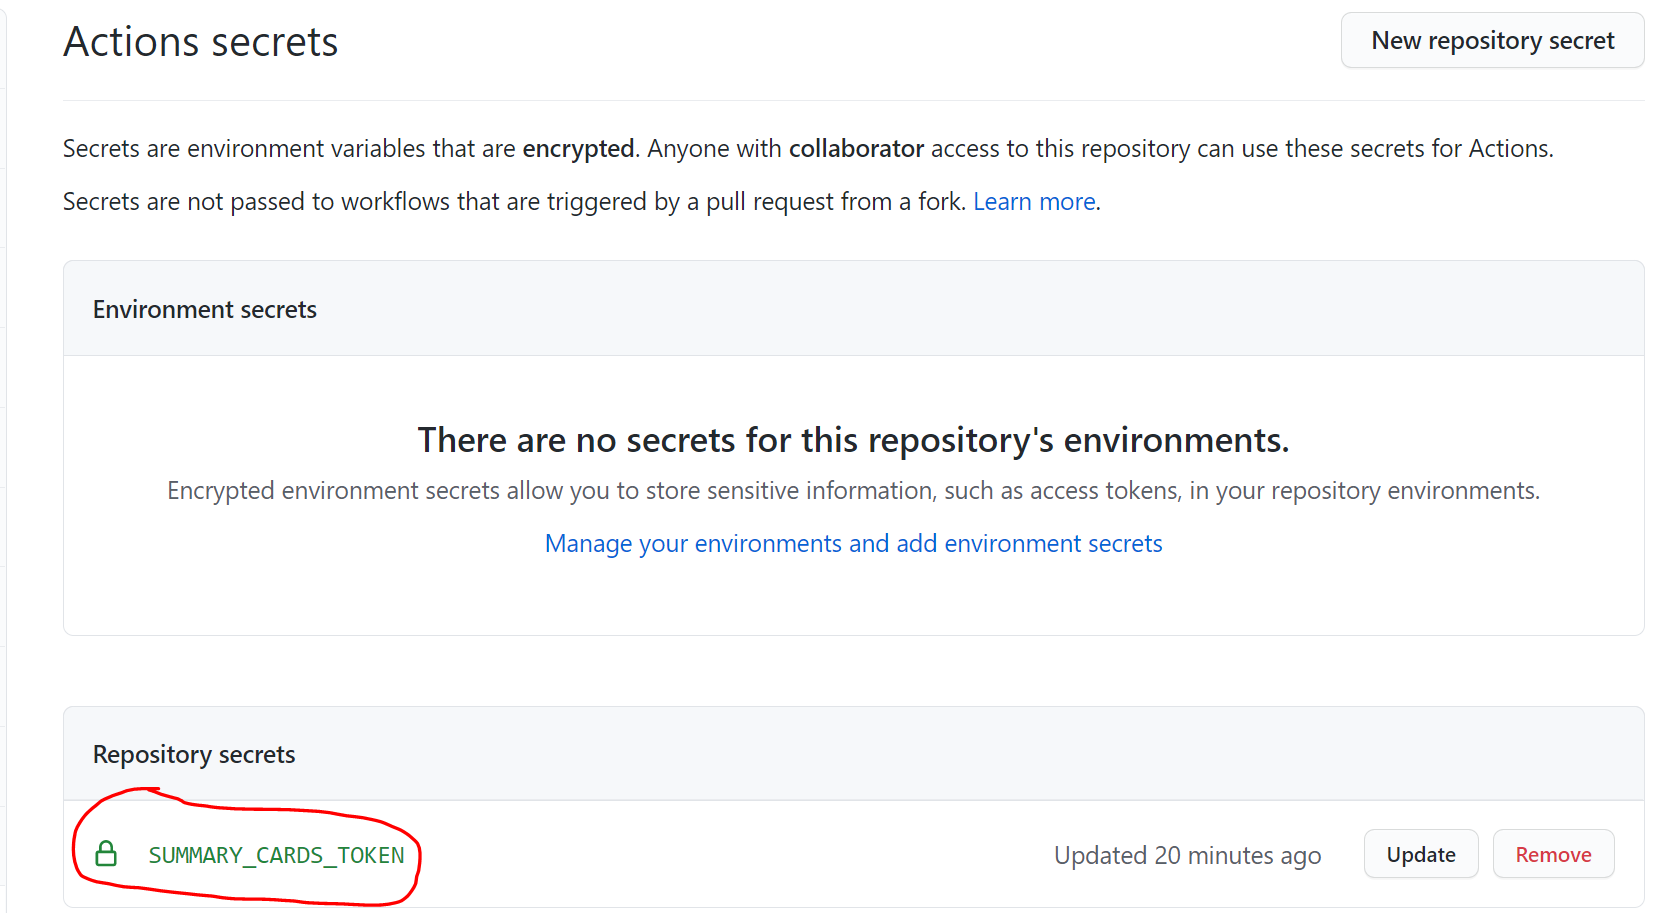Click the Actions secrets page heading
Viewport: 1664px width, 913px height.
coord(201,42)
